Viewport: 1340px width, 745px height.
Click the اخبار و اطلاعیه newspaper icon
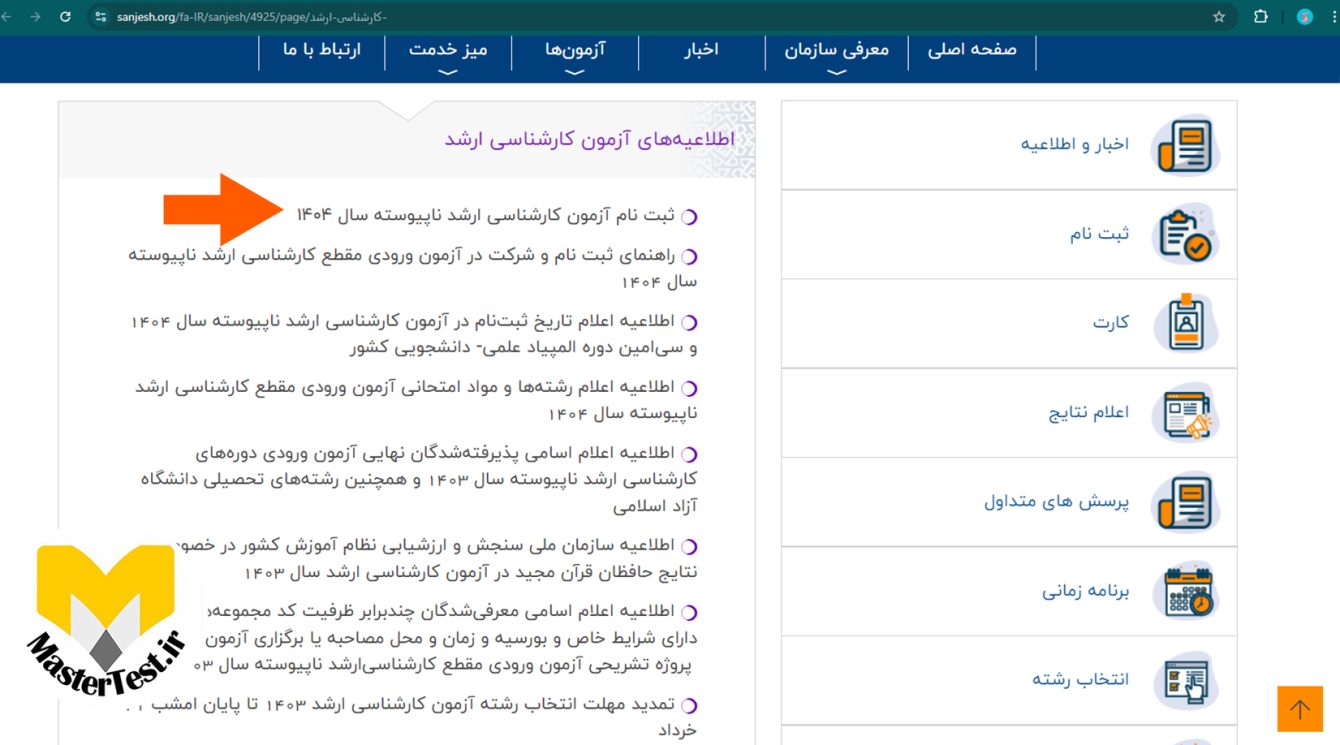[1185, 145]
